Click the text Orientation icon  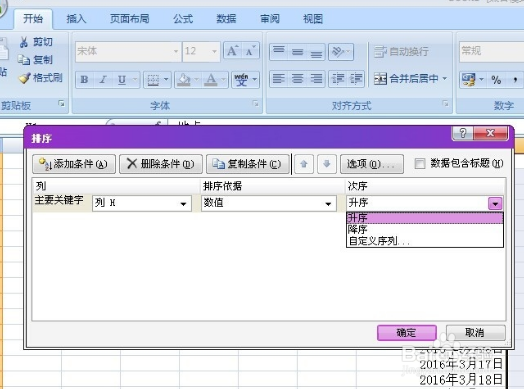[x=338, y=52]
